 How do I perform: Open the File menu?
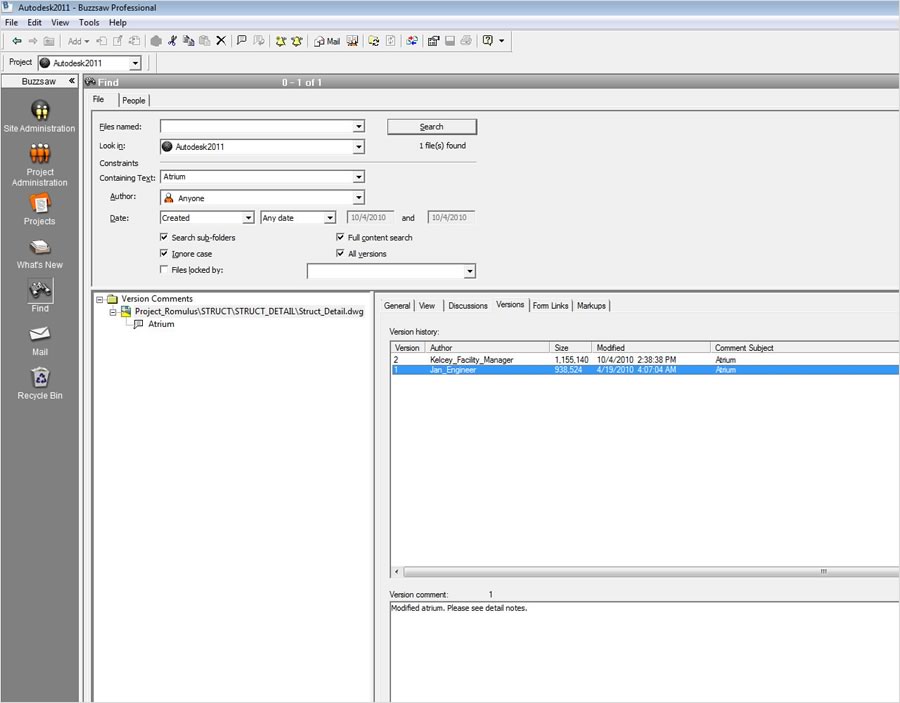11,22
